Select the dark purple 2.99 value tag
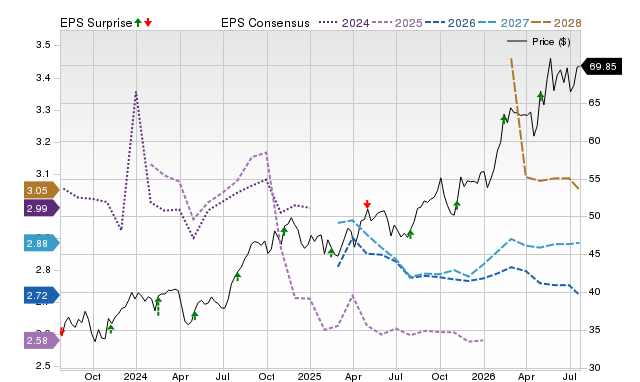Screen dimensions: 640x382 42,209
